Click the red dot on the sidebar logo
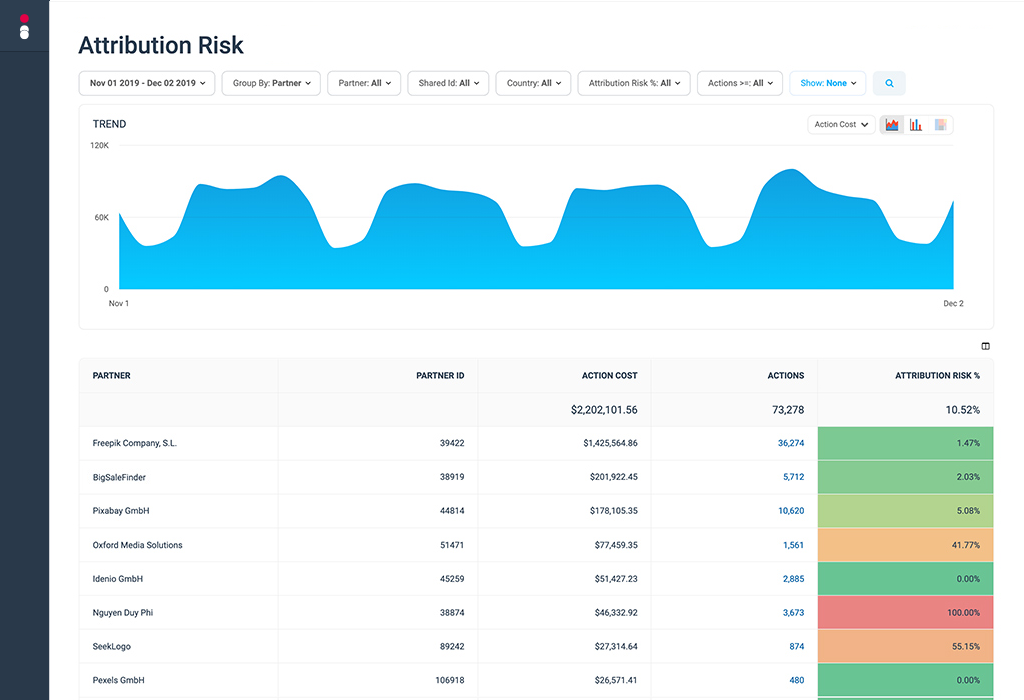1024x700 pixels. [x=24, y=19]
